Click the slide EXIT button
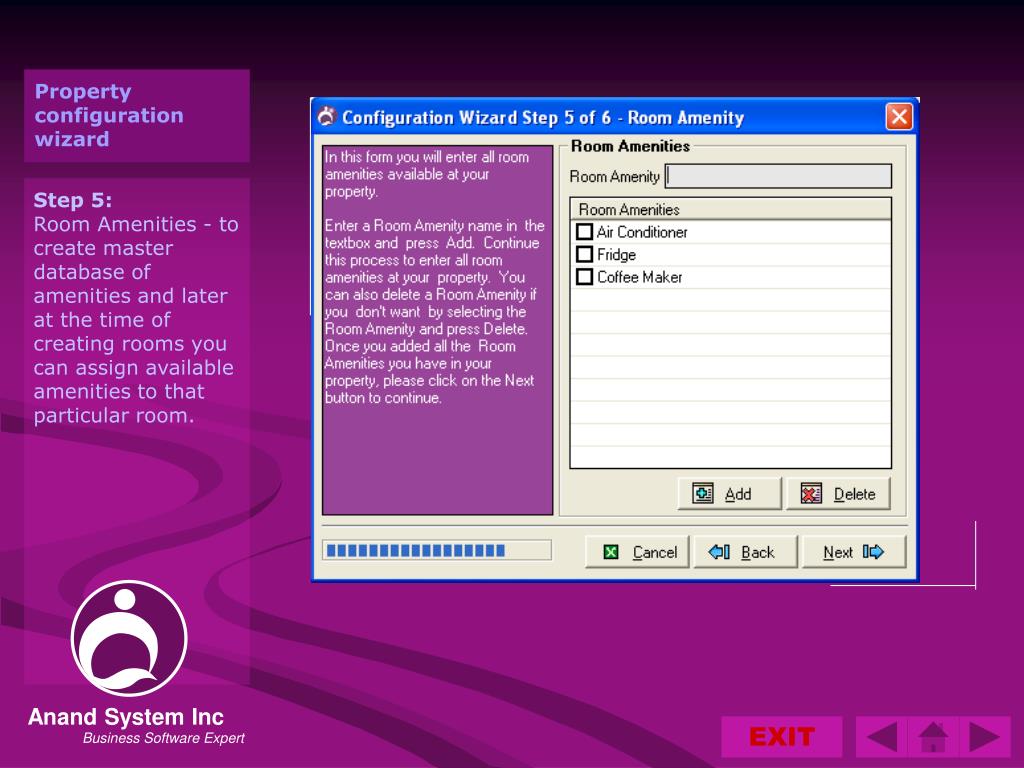 click(782, 737)
